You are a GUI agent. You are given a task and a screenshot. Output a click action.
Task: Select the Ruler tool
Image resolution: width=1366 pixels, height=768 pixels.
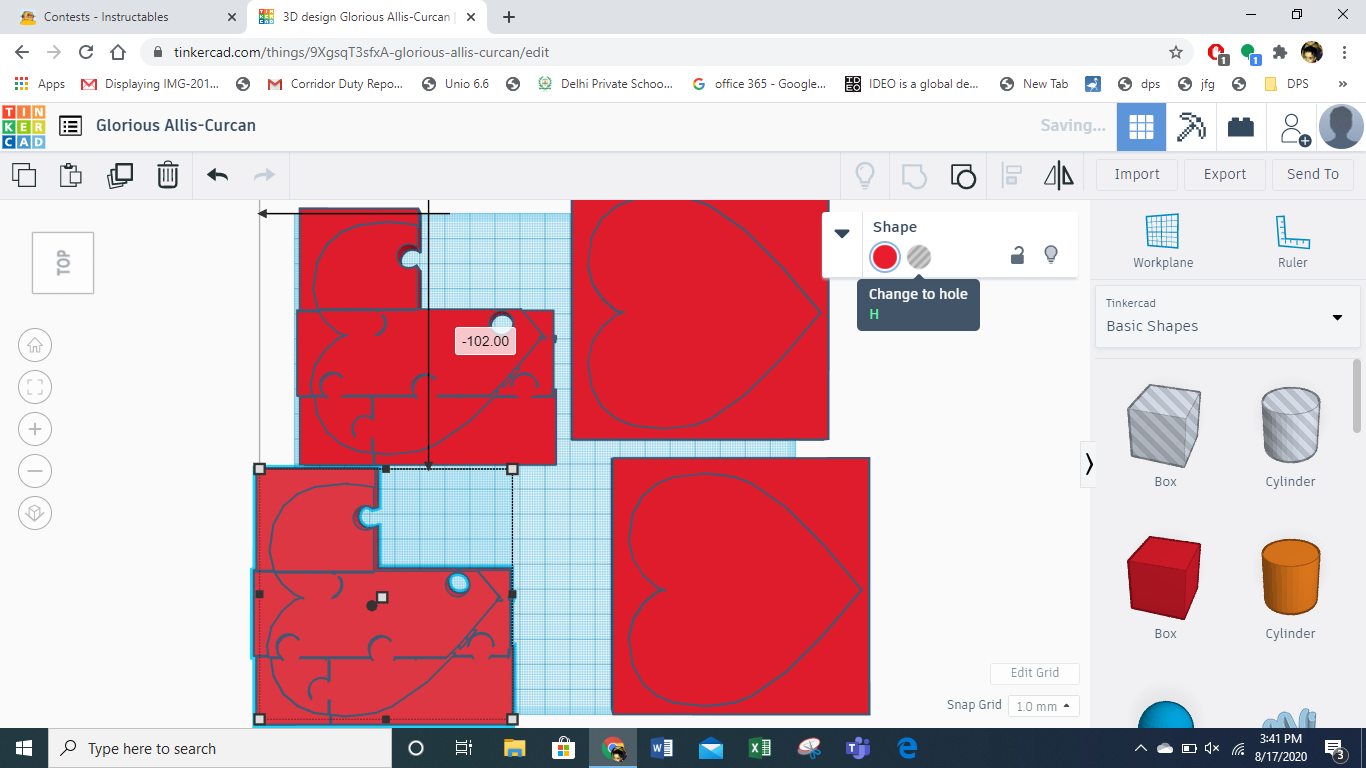(x=1292, y=241)
